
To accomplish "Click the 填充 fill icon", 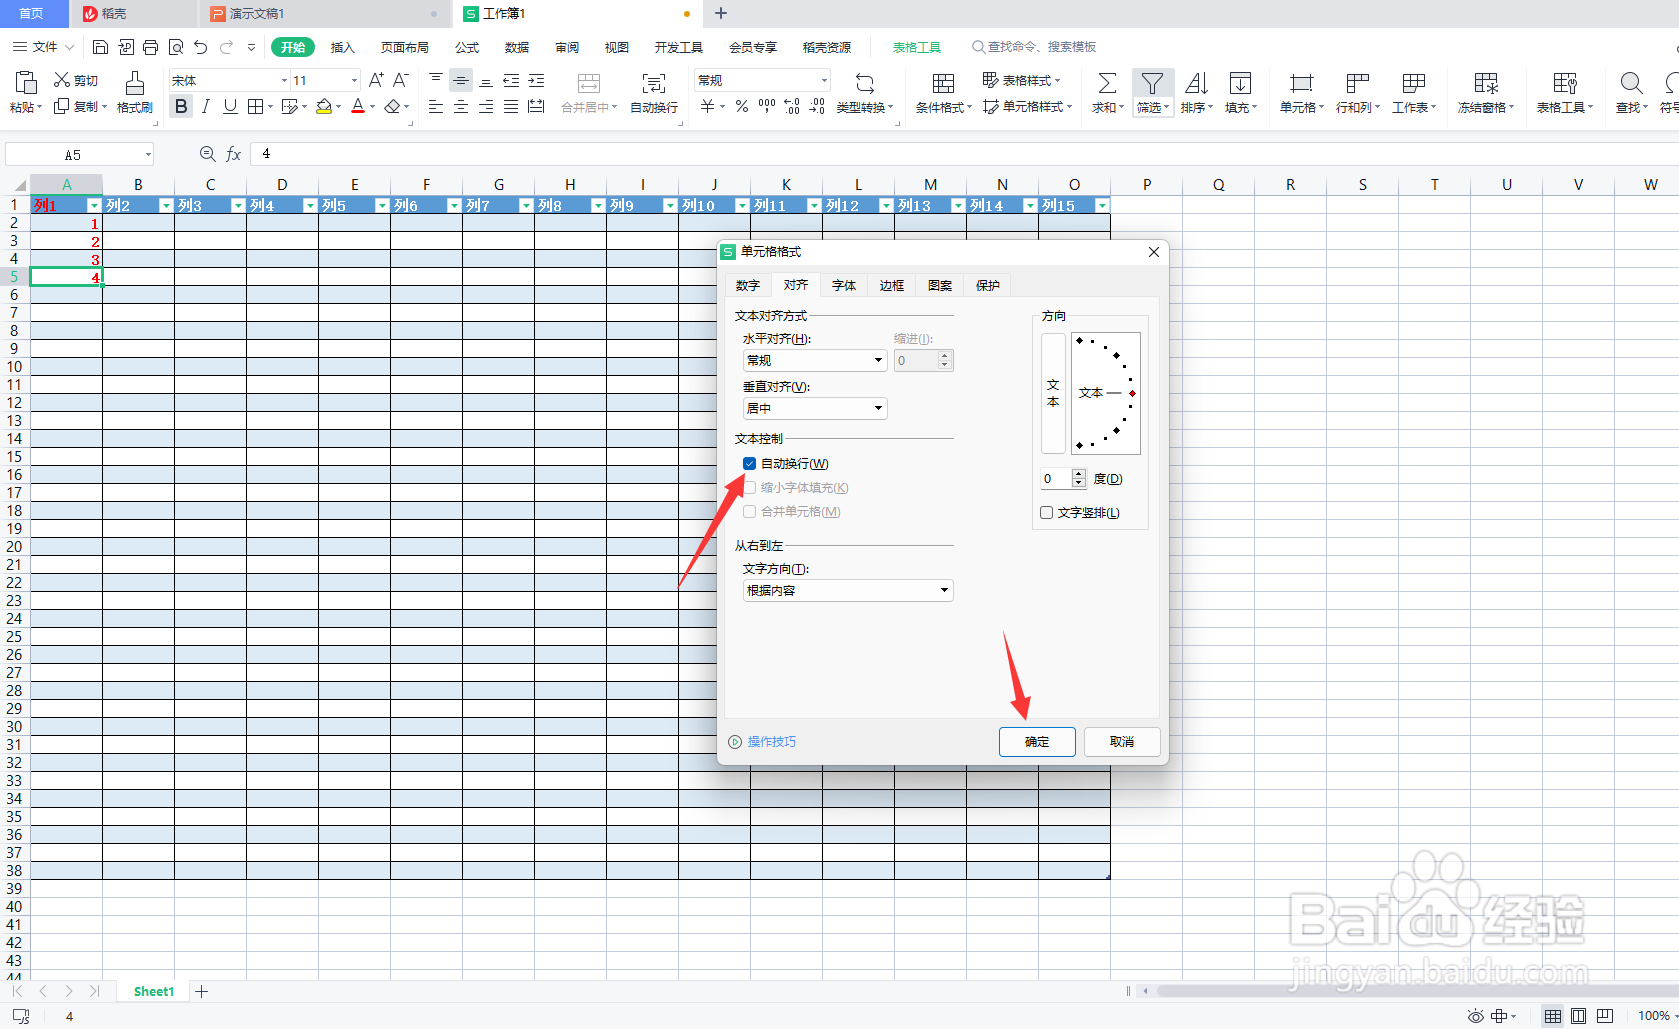I will [1240, 83].
